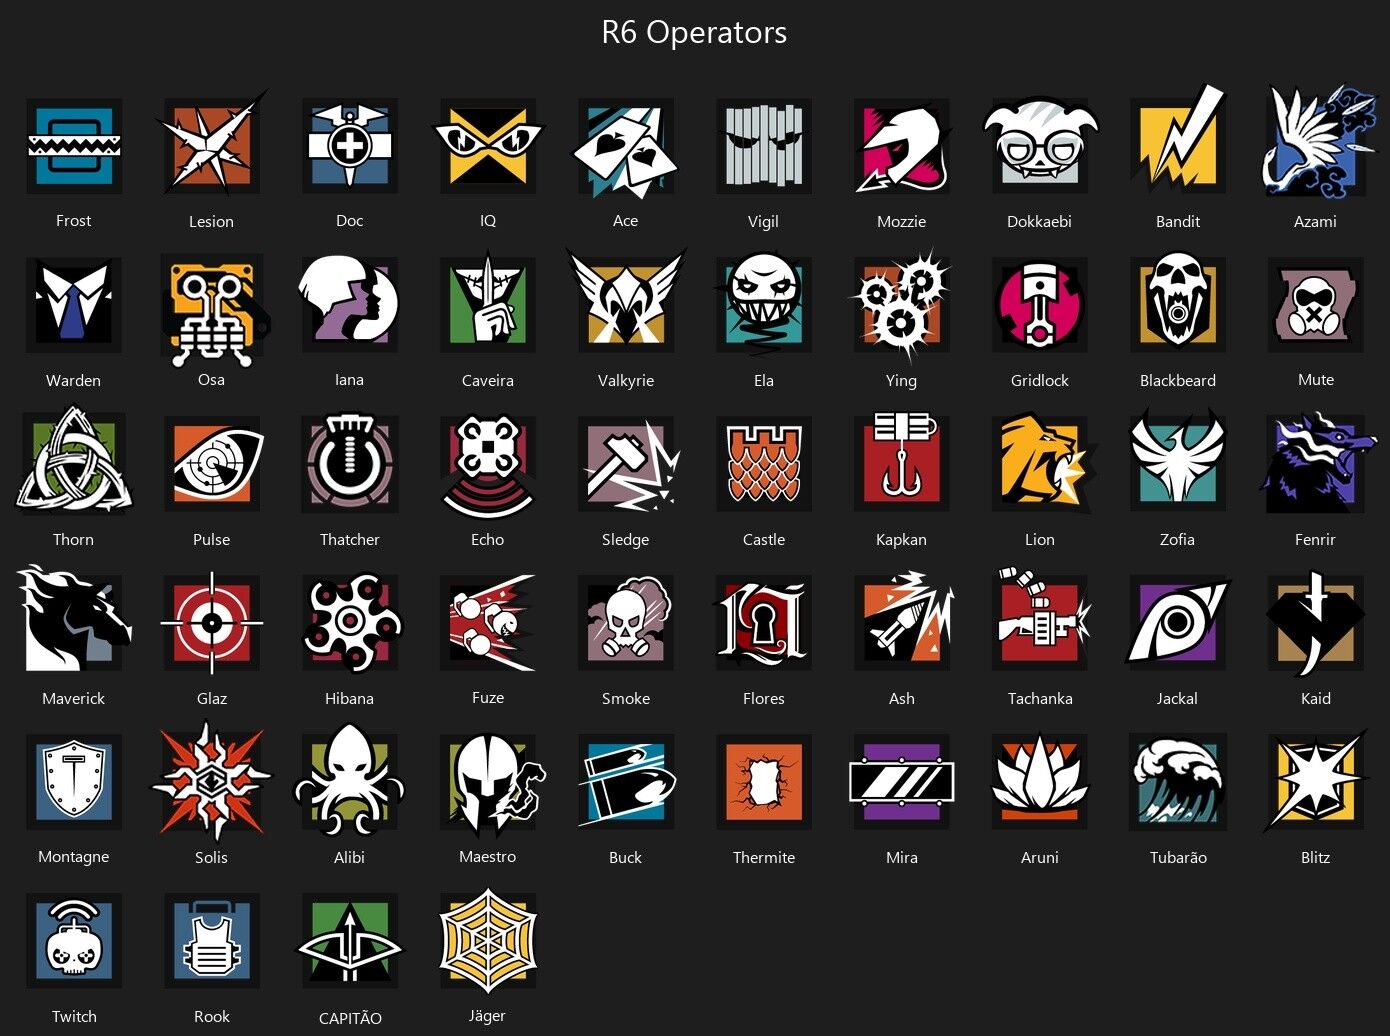Image resolution: width=1390 pixels, height=1036 pixels.
Task: Click the Tachanka operator icon
Action: point(1040,620)
